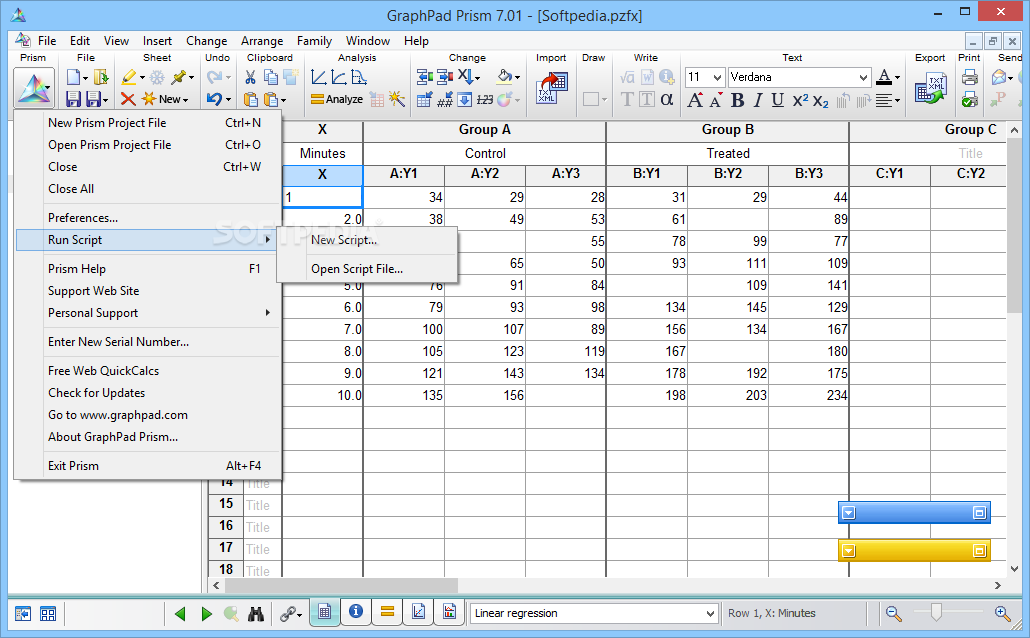The height and width of the screenshot is (638, 1030).
Task: Click the Print printer icon
Action: tap(970, 78)
